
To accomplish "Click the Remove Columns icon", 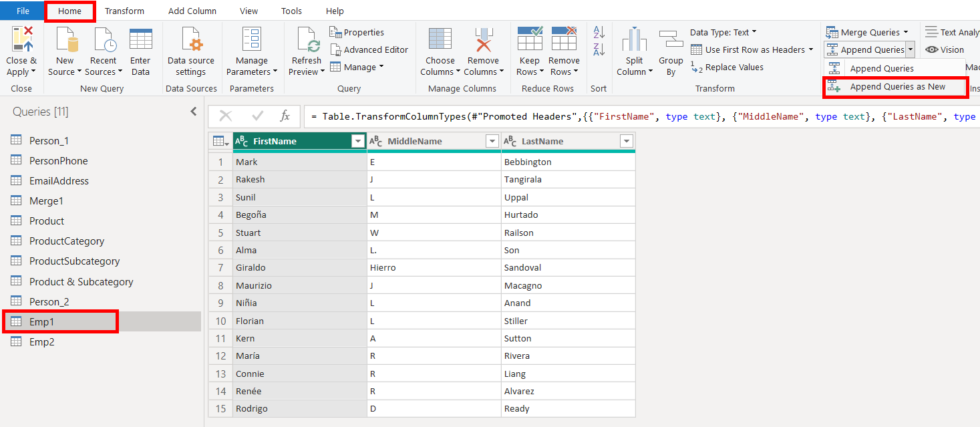I will click(484, 39).
